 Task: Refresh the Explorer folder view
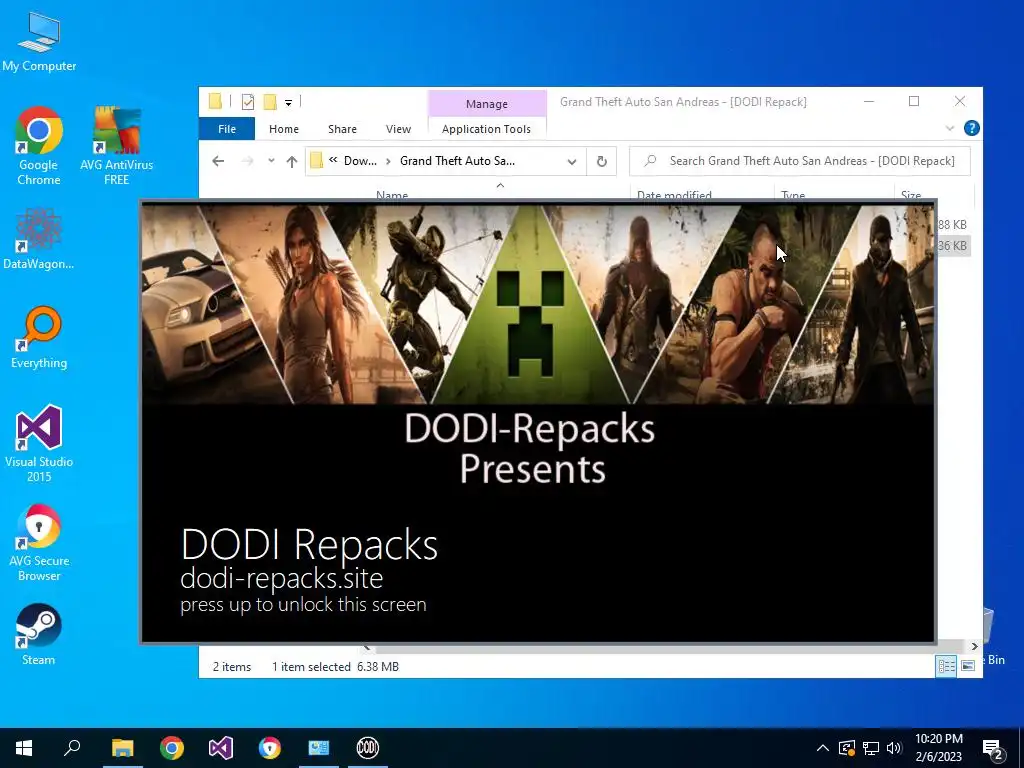point(601,161)
